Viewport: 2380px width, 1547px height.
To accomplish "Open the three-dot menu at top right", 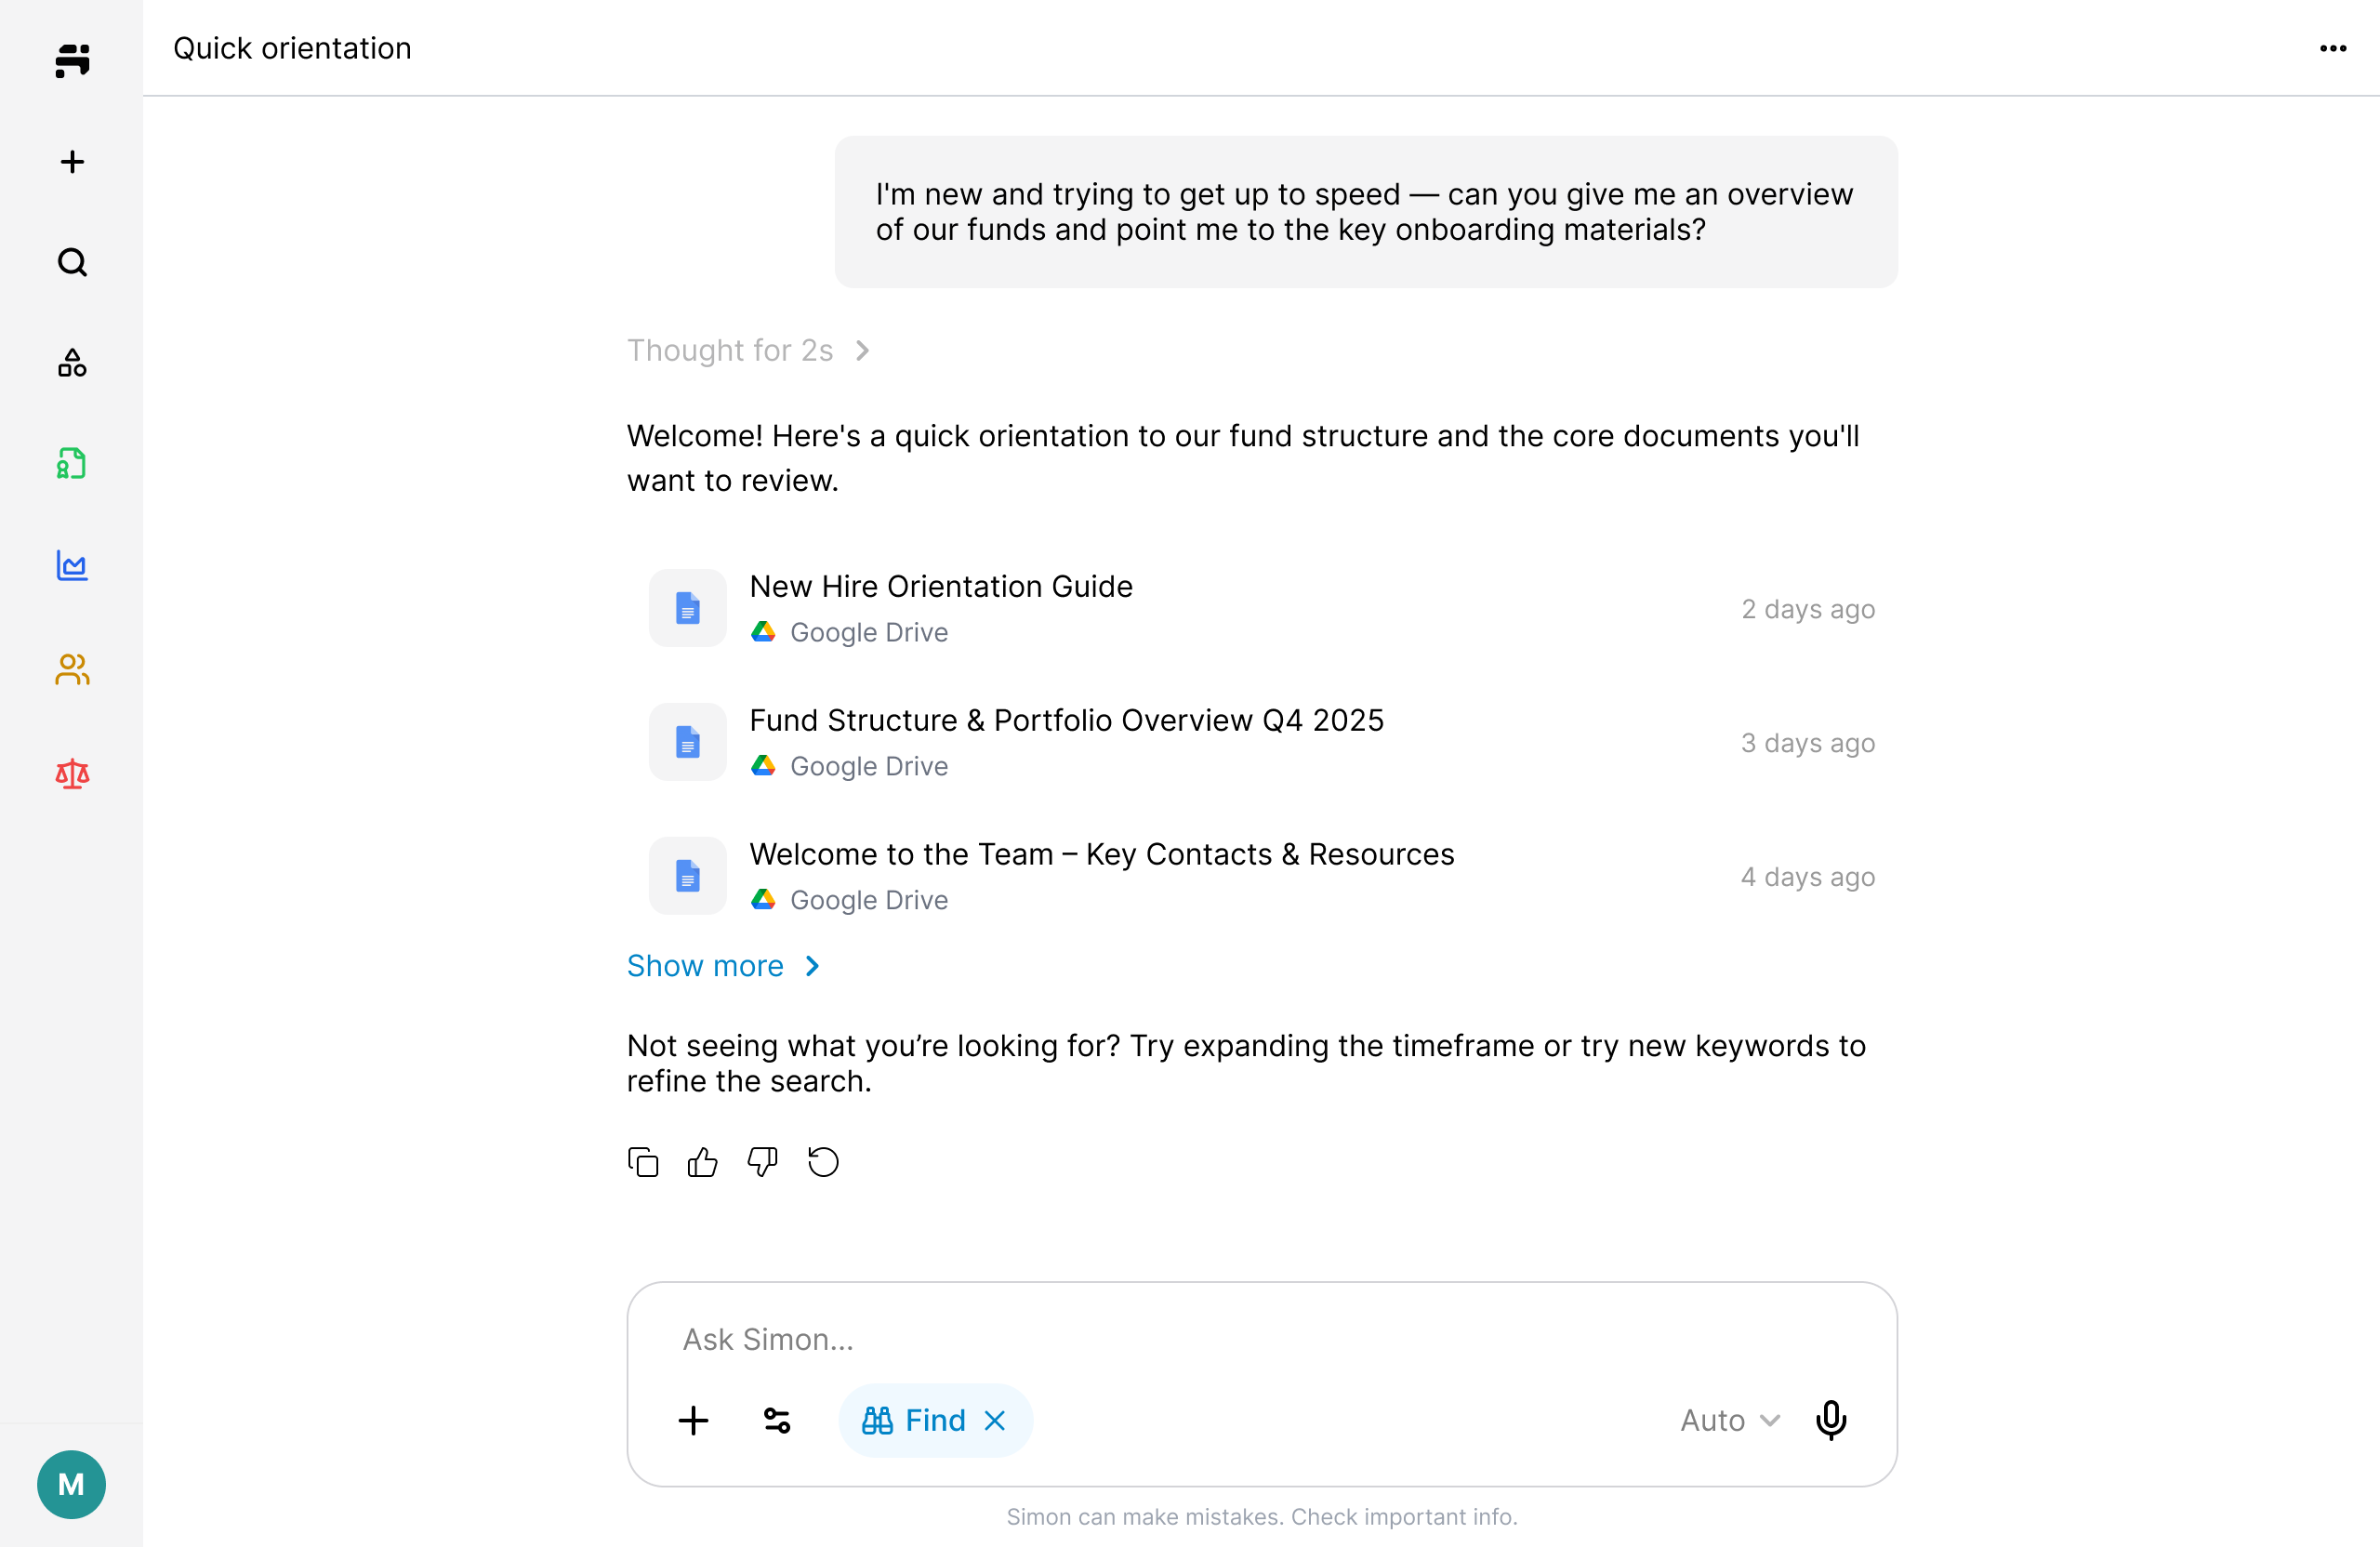I will (x=2334, y=47).
